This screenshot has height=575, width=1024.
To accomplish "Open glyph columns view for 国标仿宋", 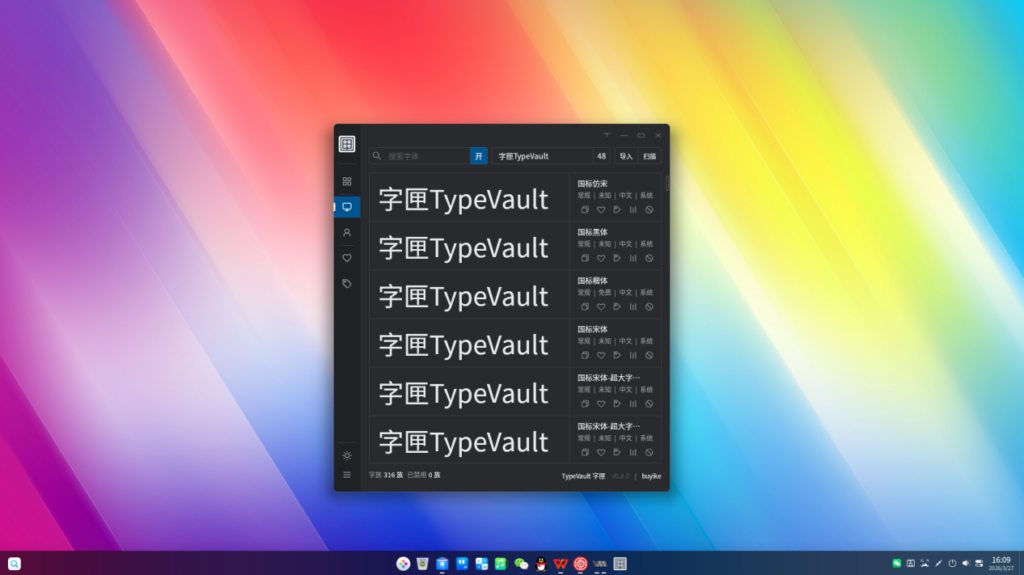I will [x=633, y=210].
